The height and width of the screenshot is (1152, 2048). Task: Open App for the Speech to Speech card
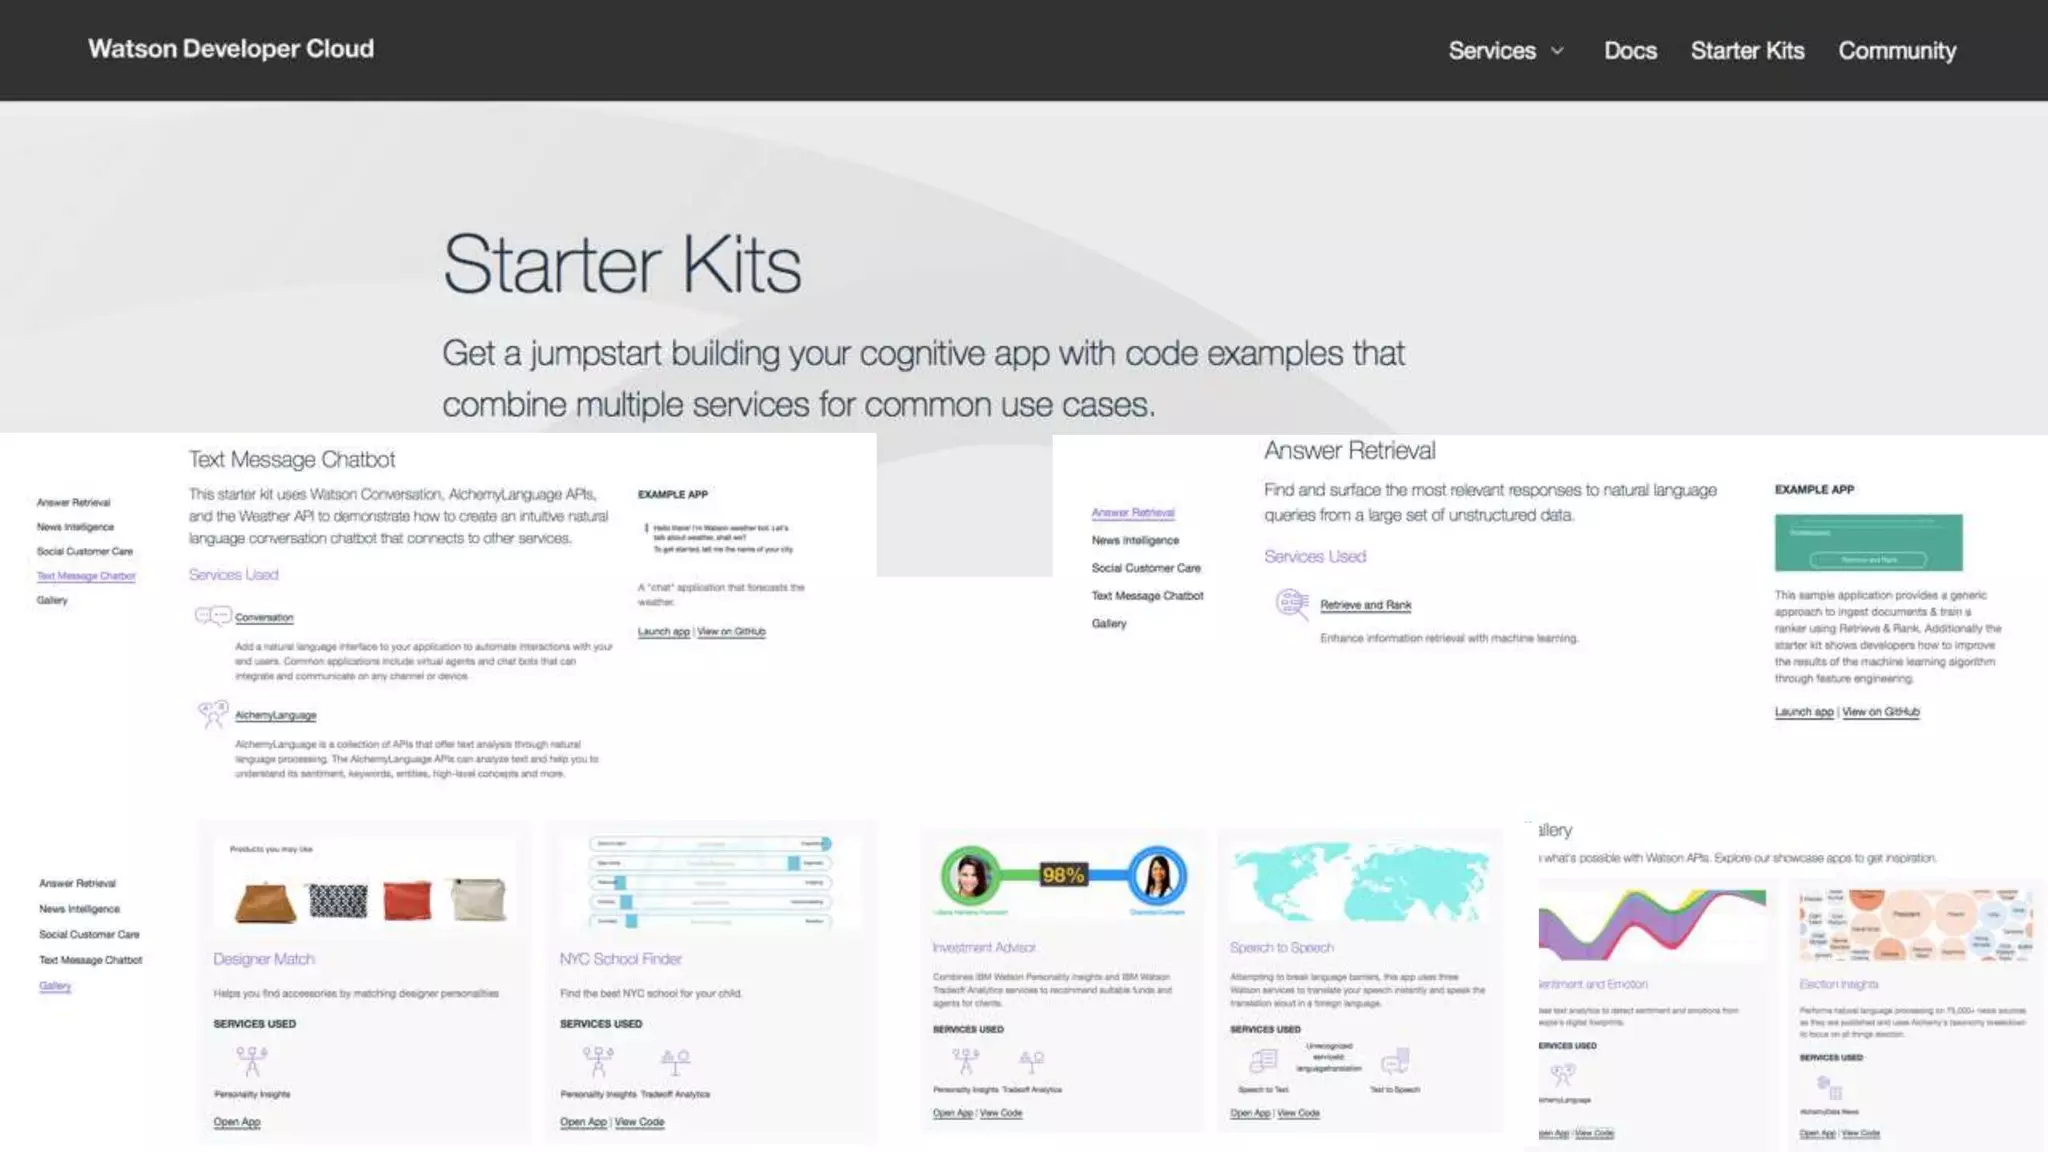[x=1250, y=1113]
